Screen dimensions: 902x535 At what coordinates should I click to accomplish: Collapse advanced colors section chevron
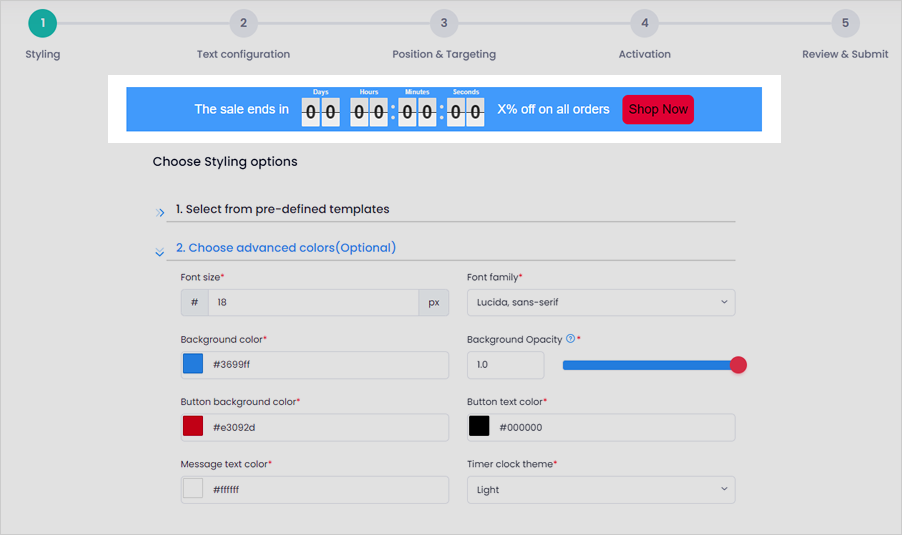tap(160, 252)
